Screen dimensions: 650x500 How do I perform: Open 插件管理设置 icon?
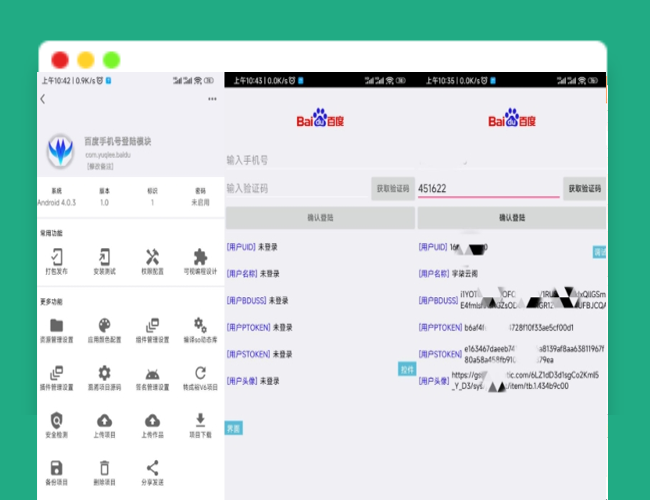[57, 373]
